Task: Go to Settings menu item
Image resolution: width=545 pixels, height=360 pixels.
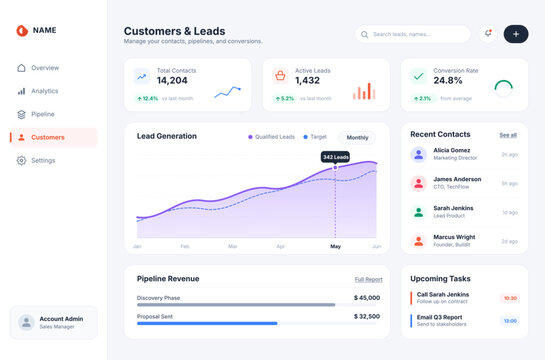Action: click(x=54, y=161)
